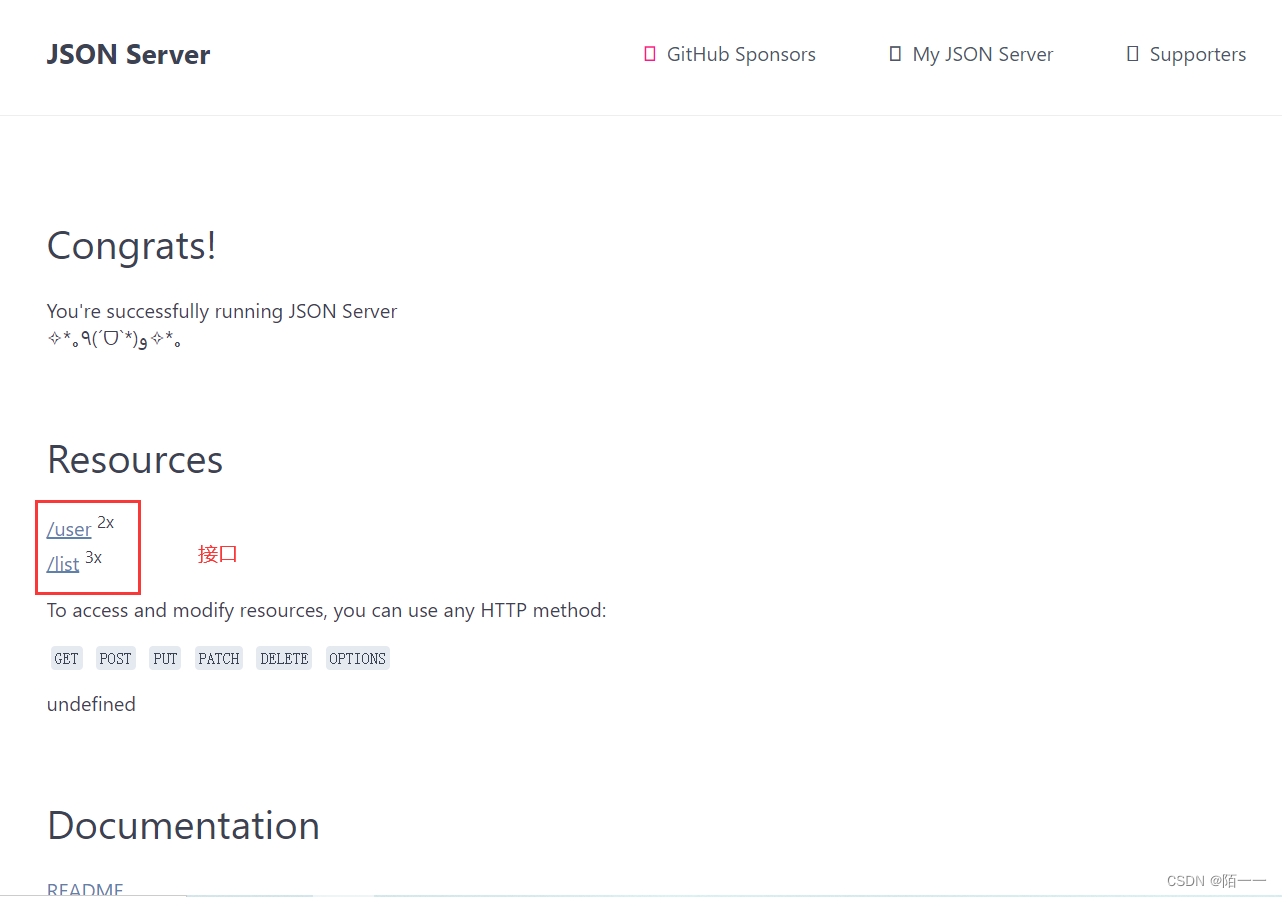1282x897 pixels.
Task: Open the /list resource link
Action: (63, 564)
